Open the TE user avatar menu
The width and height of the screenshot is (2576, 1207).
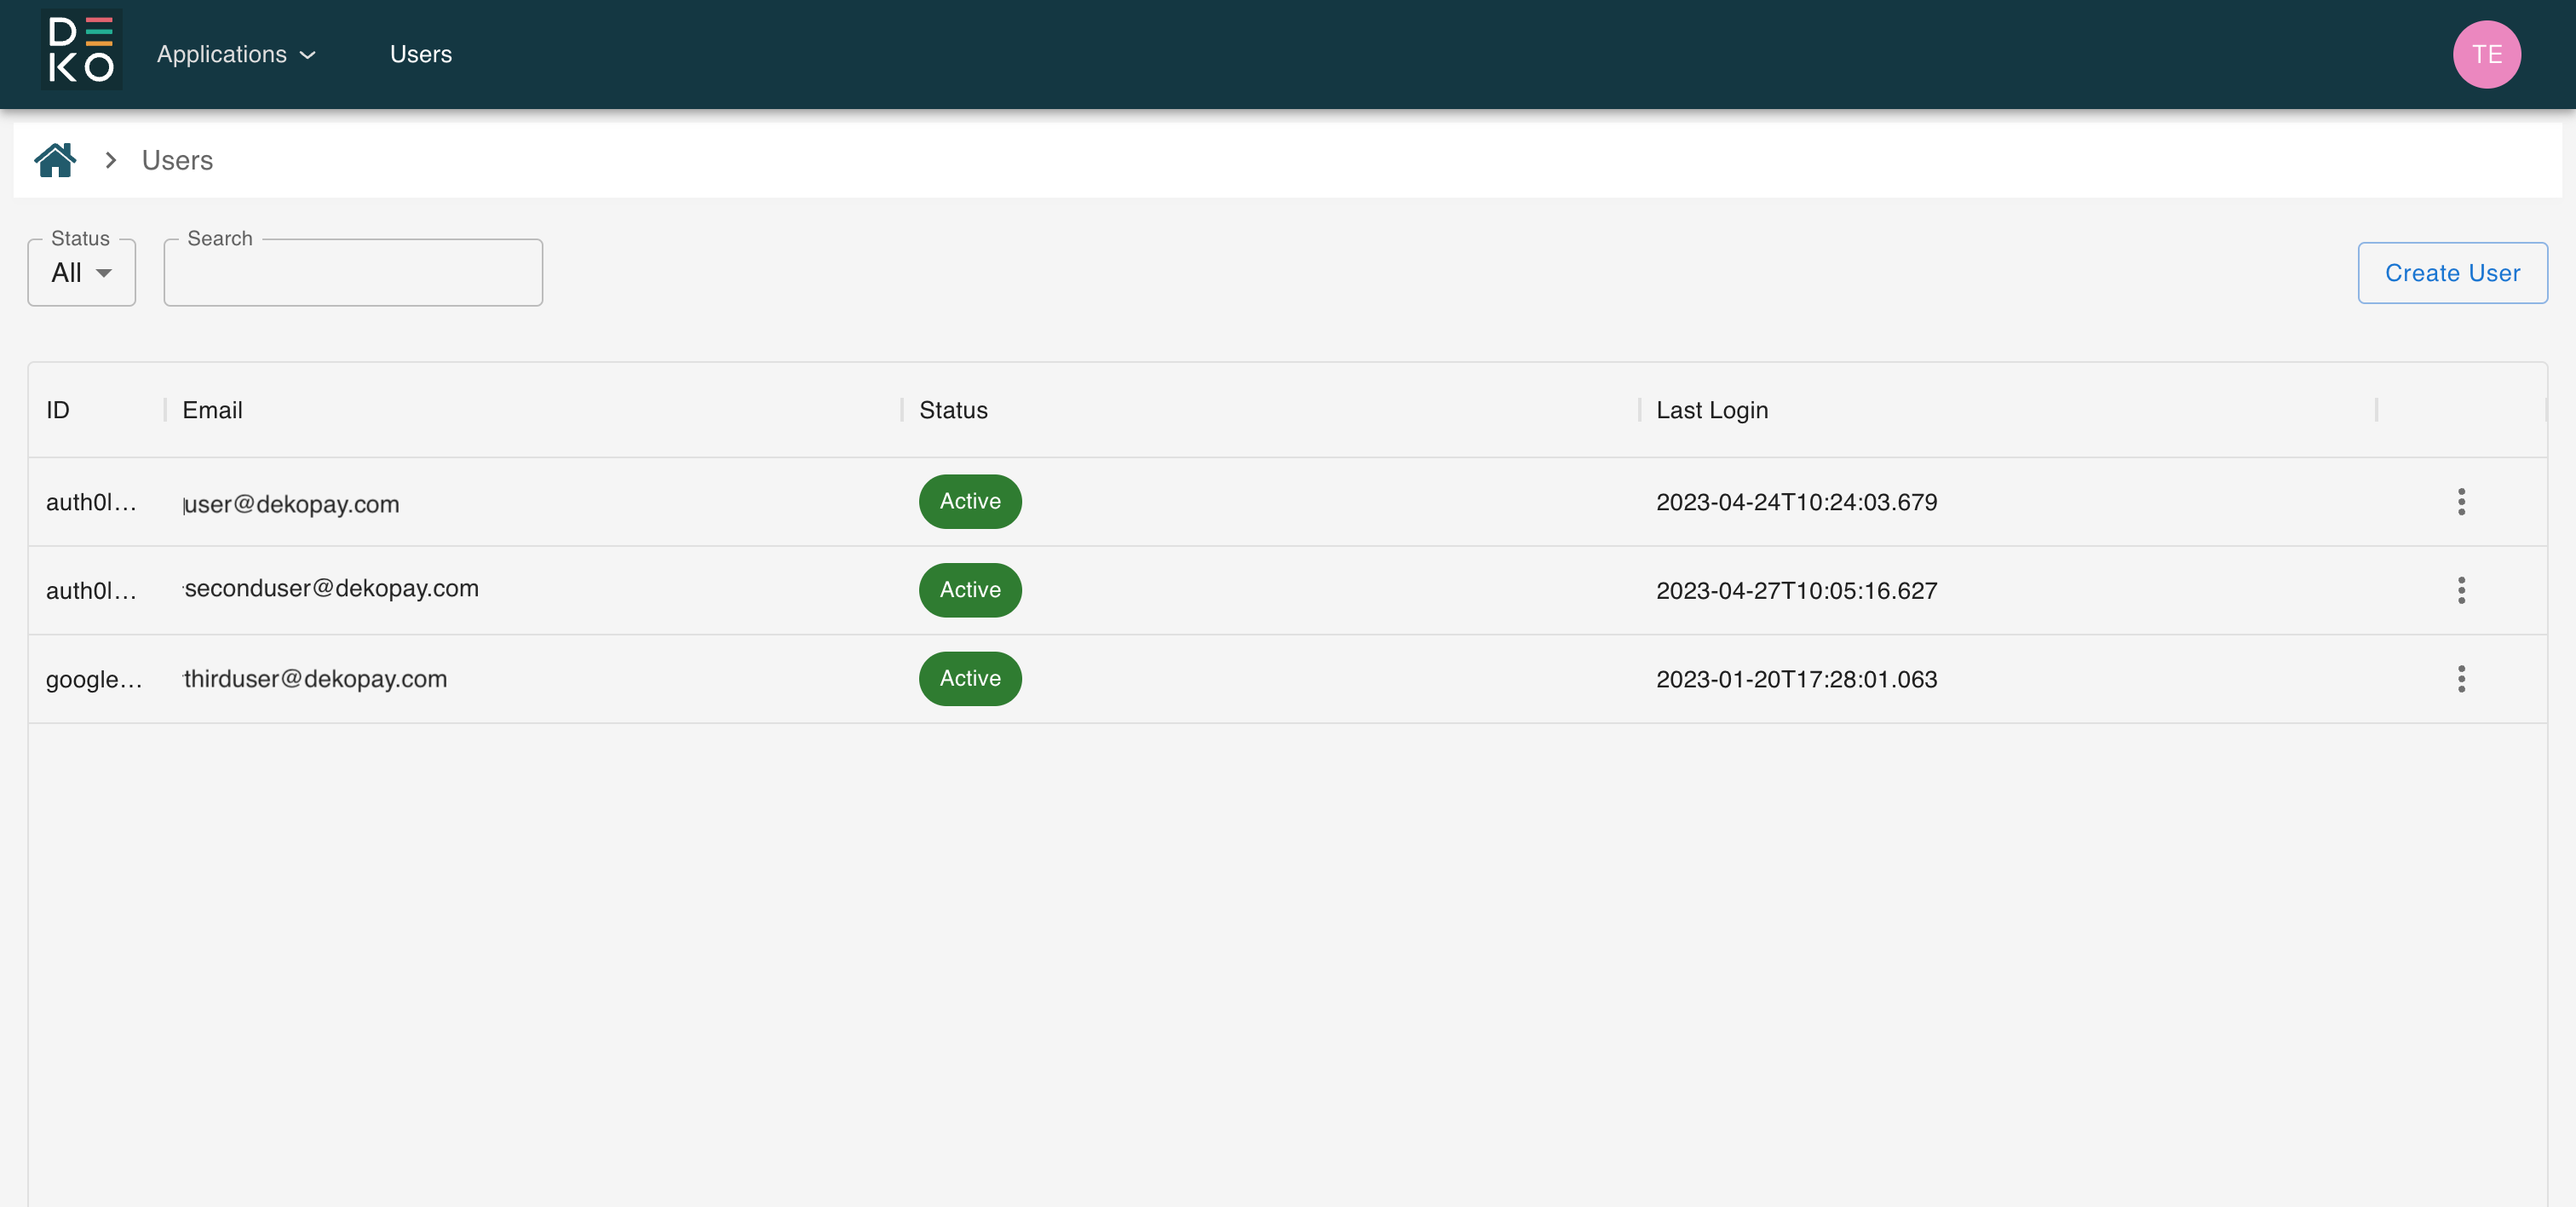pyautogui.click(x=2486, y=54)
